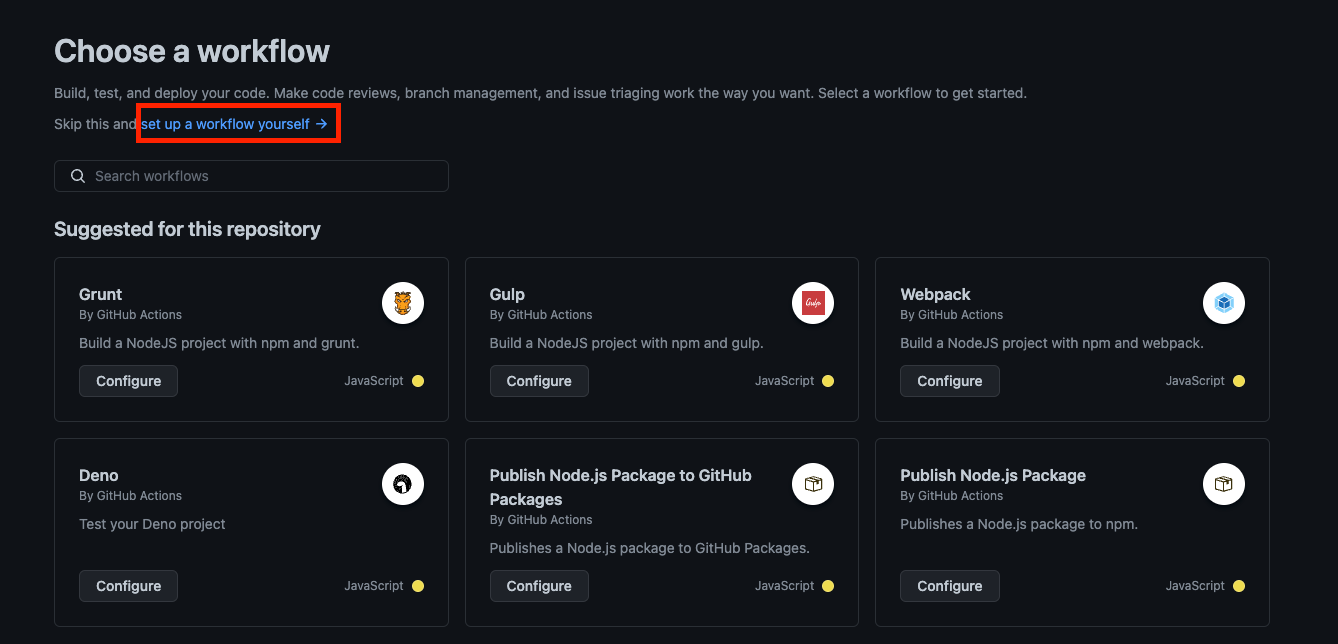Open the 'set up a workflow yourself' link
The height and width of the screenshot is (644, 1338).
[235, 124]
